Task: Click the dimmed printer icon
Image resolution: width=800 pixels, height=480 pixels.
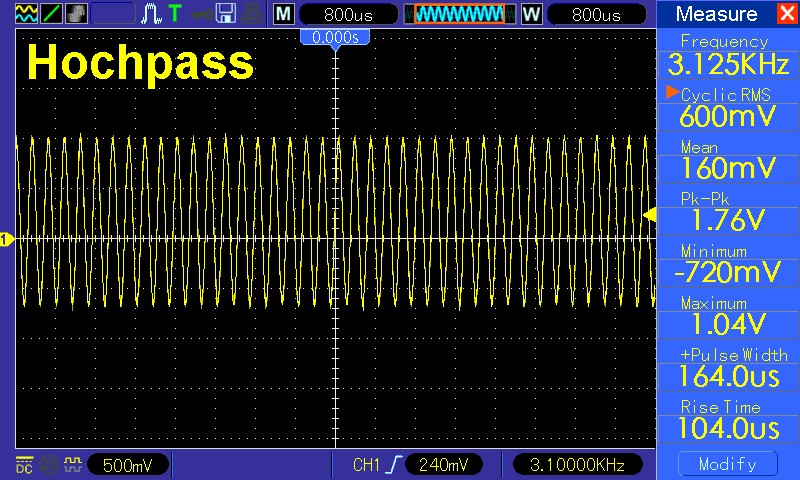Action: [252, 14]
